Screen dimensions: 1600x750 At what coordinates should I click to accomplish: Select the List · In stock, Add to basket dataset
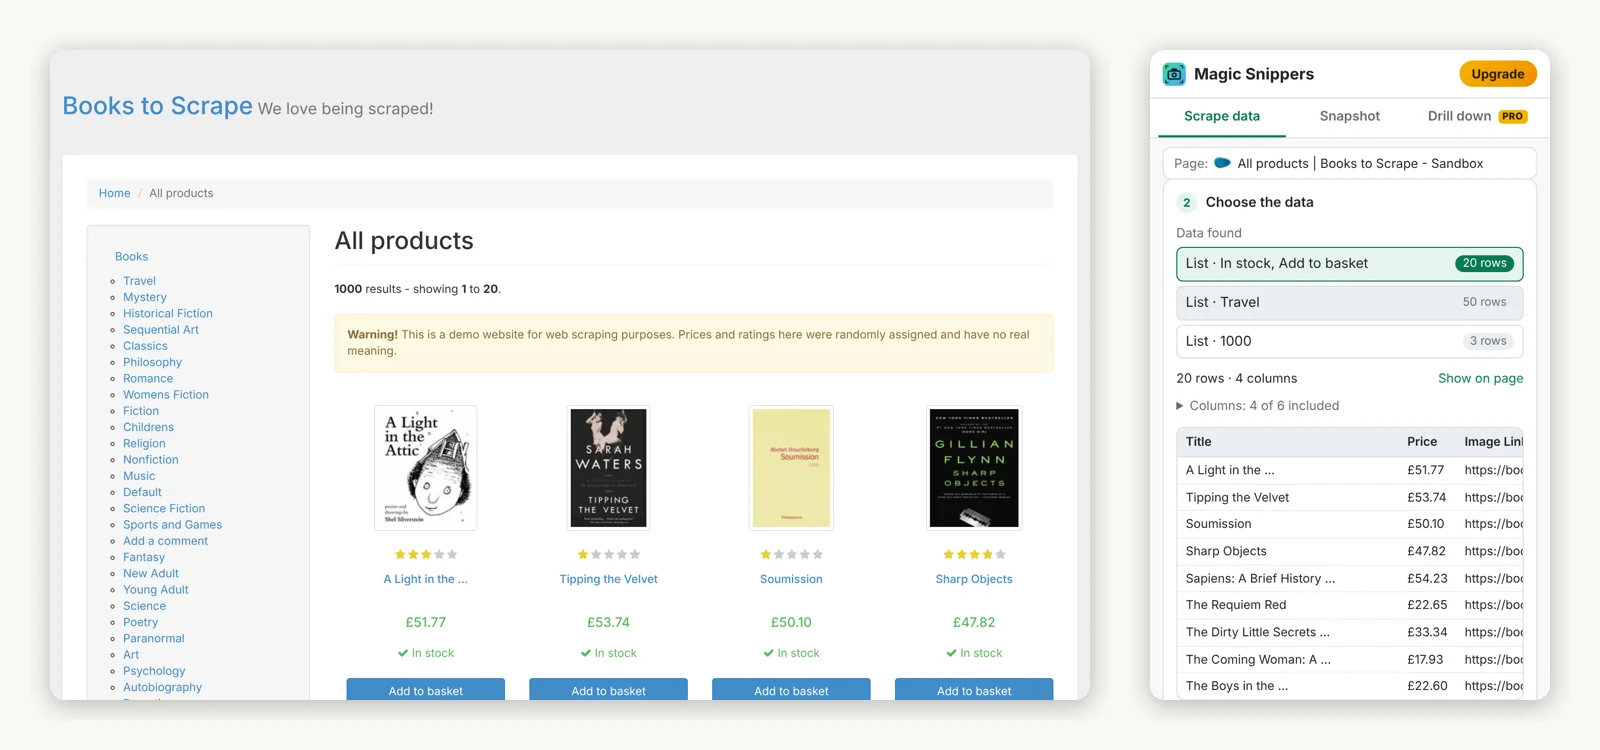[x=1349, y=264]
